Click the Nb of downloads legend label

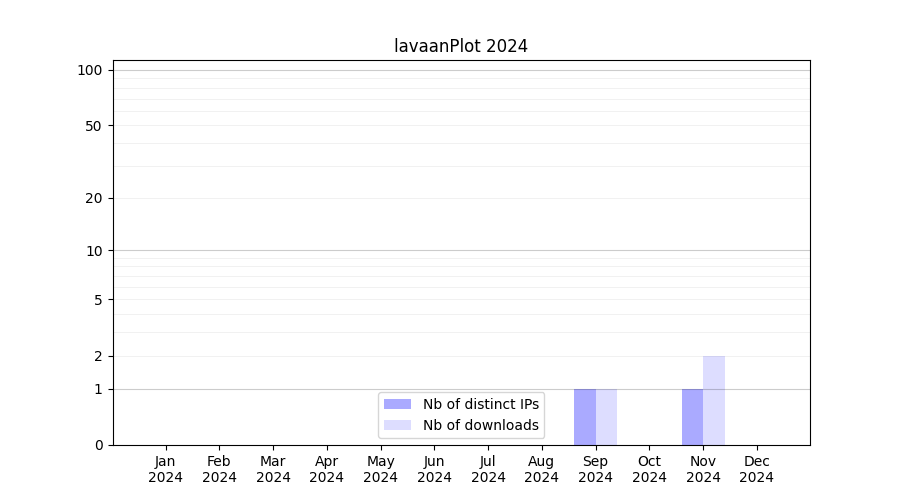click(x=480, y=425)
